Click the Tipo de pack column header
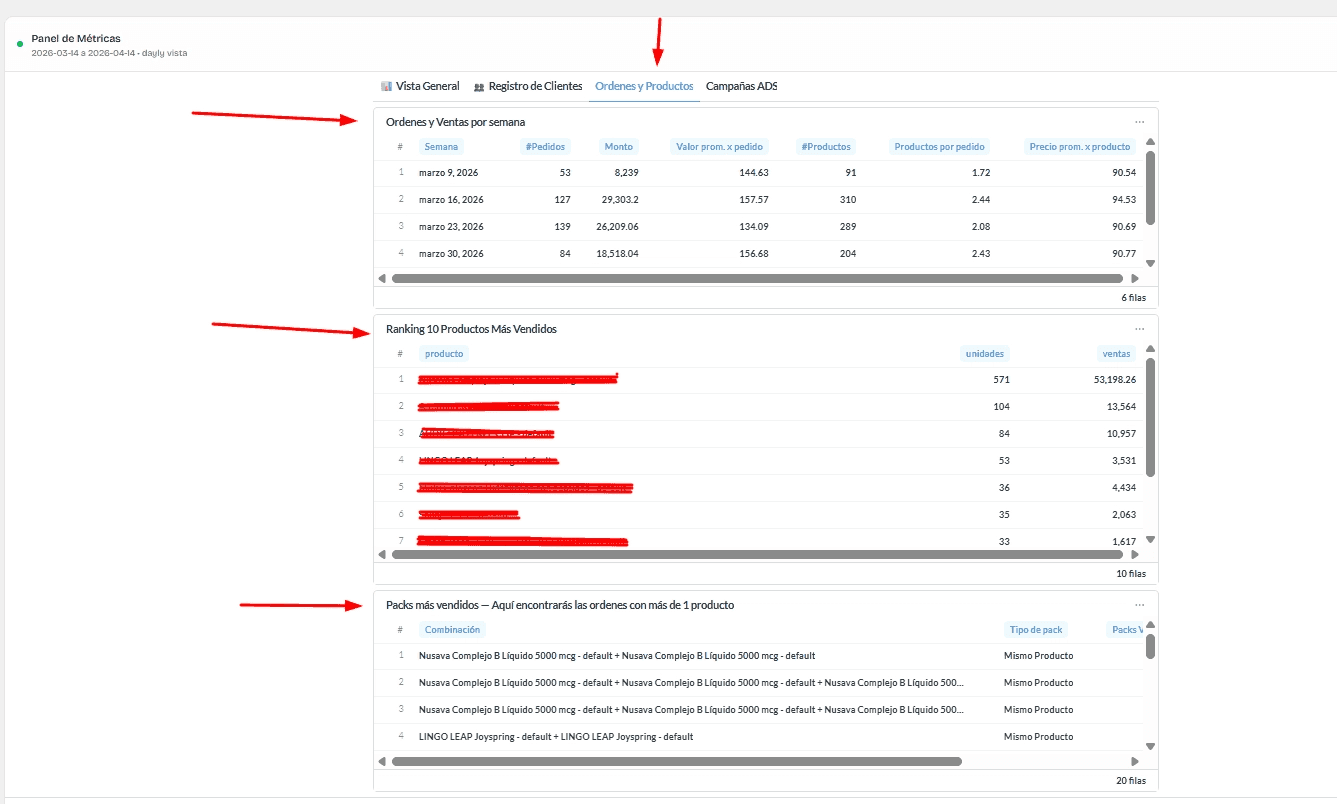1337x804 pixels. click(1036, 630)
